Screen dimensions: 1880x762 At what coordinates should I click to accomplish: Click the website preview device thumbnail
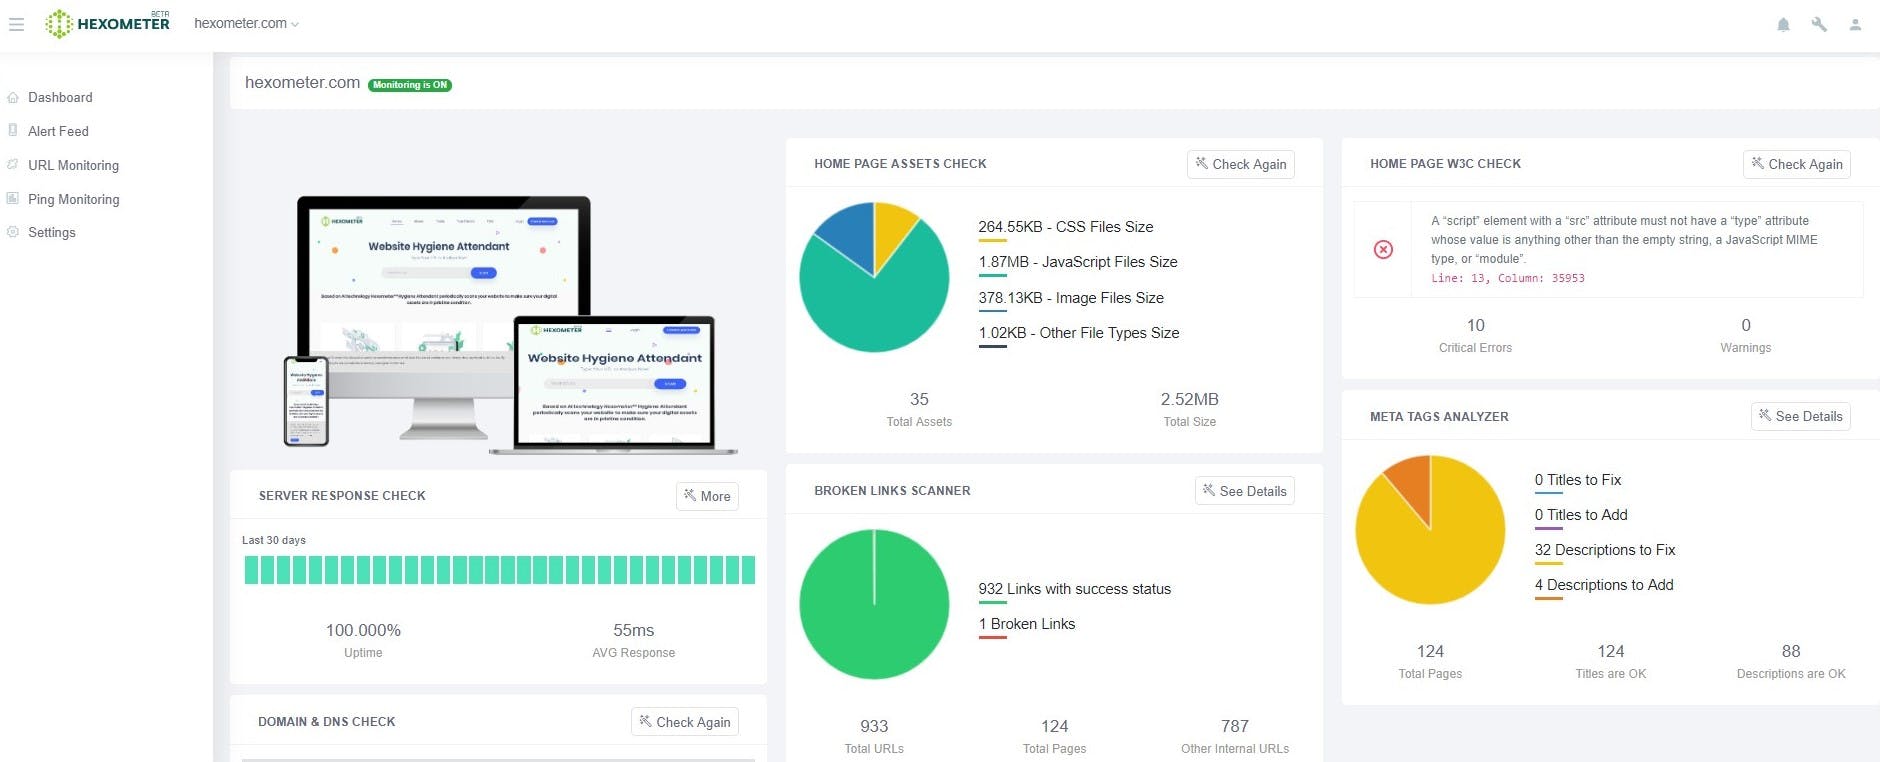510,322
